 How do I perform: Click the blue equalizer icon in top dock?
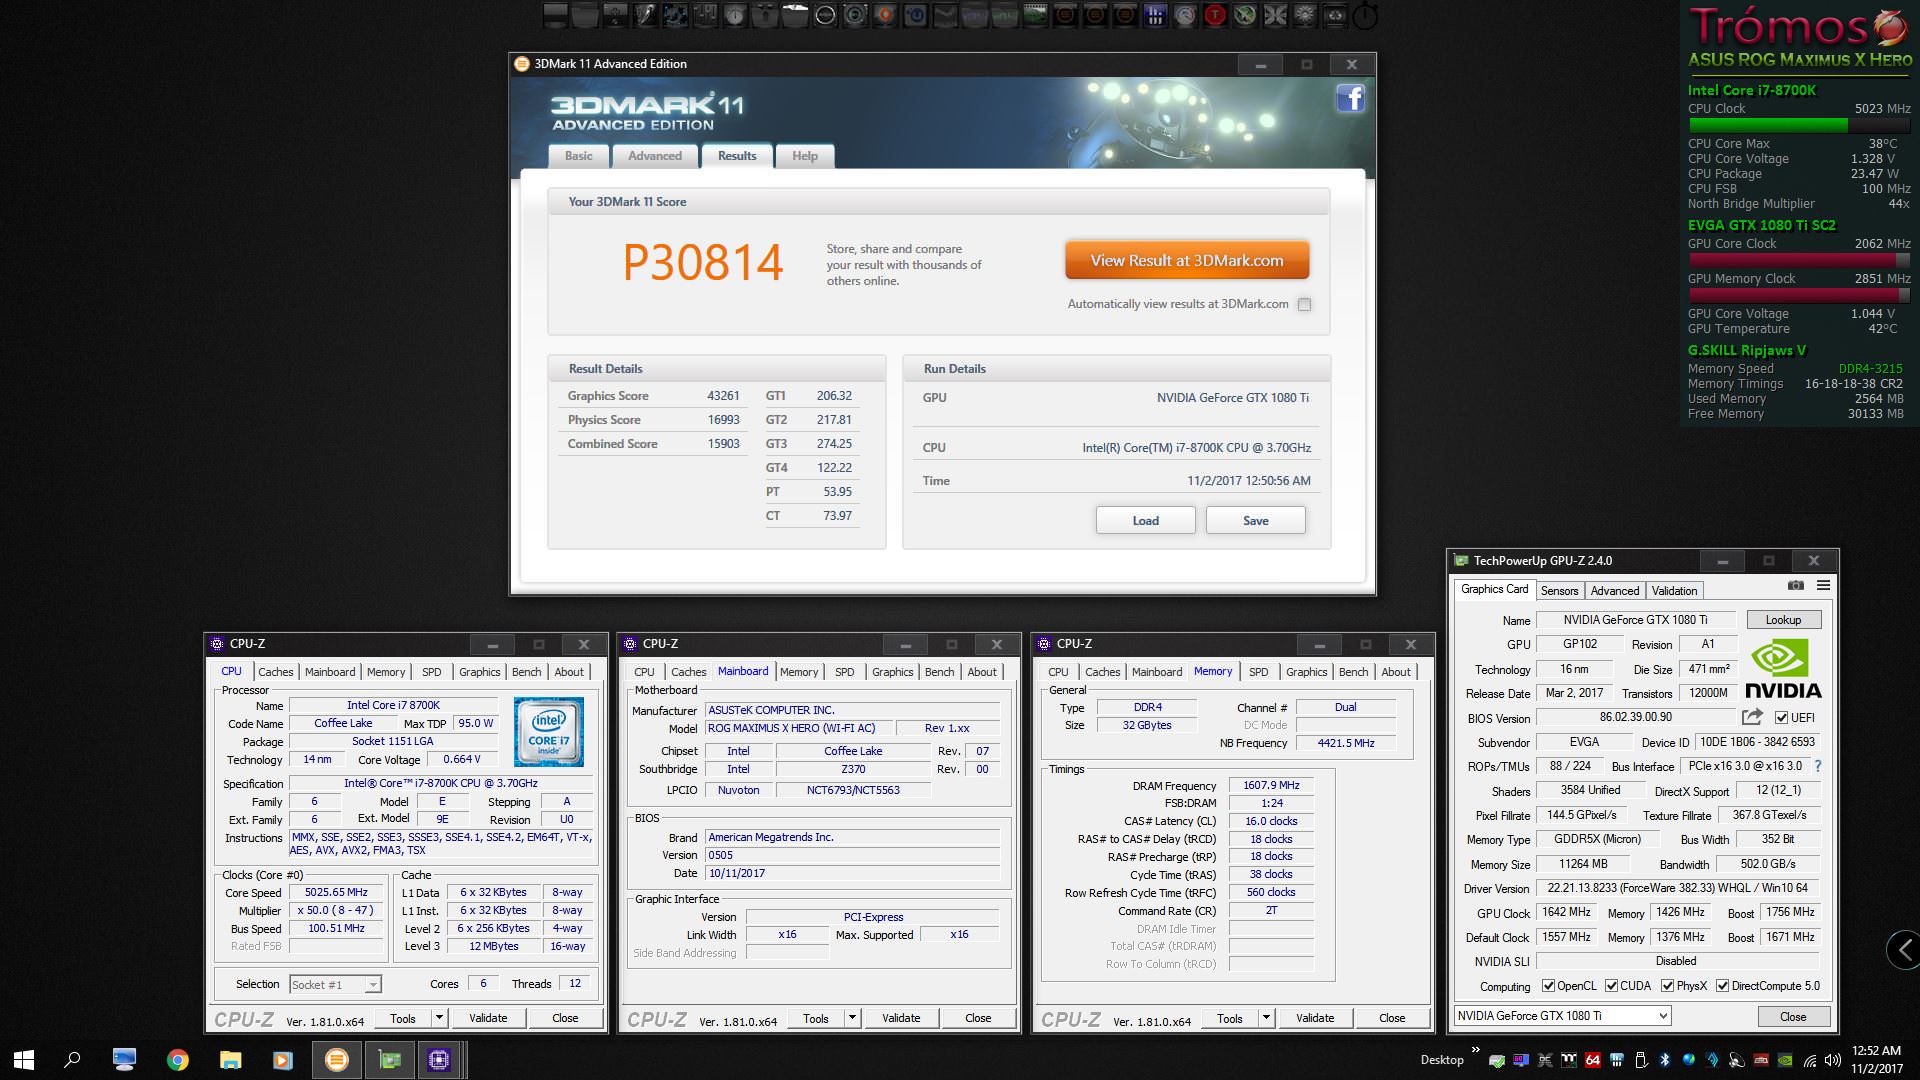pos(1155,15)
